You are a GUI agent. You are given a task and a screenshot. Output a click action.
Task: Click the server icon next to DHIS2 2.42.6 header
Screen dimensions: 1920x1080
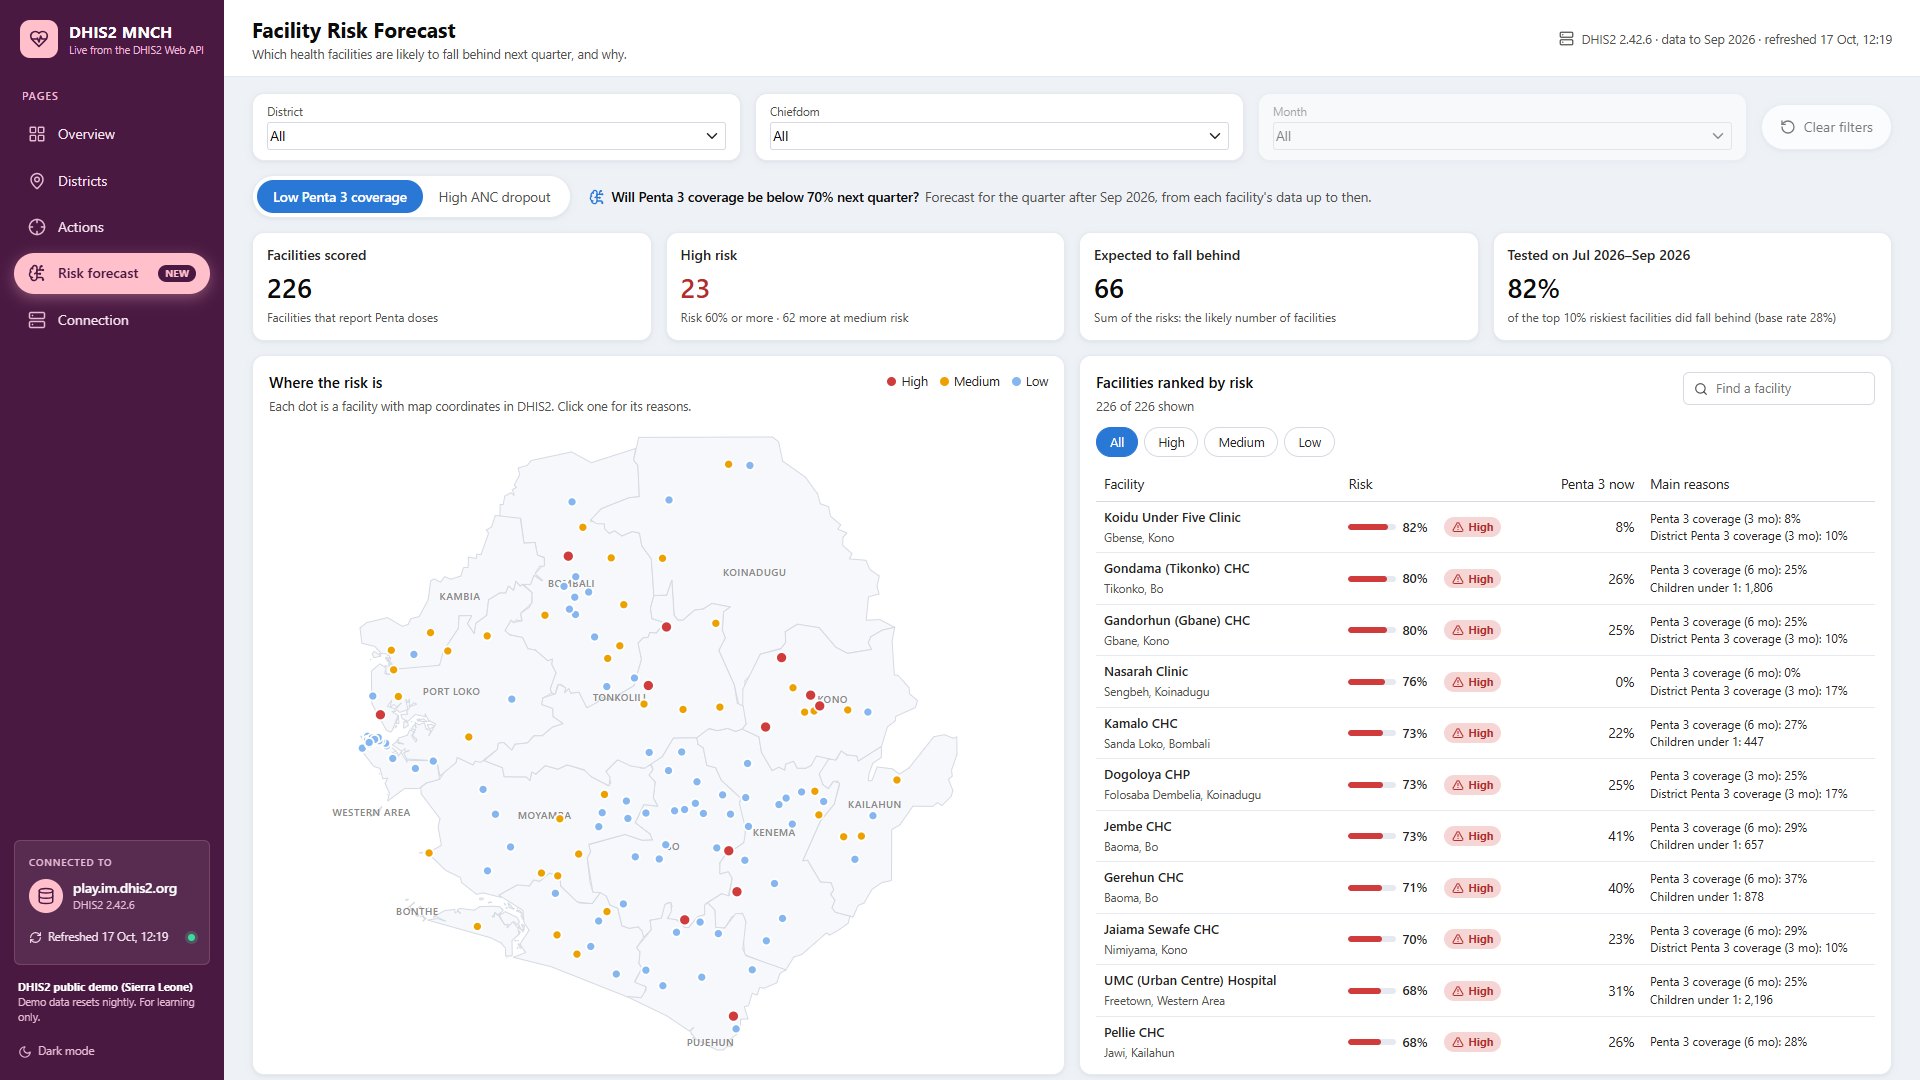[x=1566, y=39]
